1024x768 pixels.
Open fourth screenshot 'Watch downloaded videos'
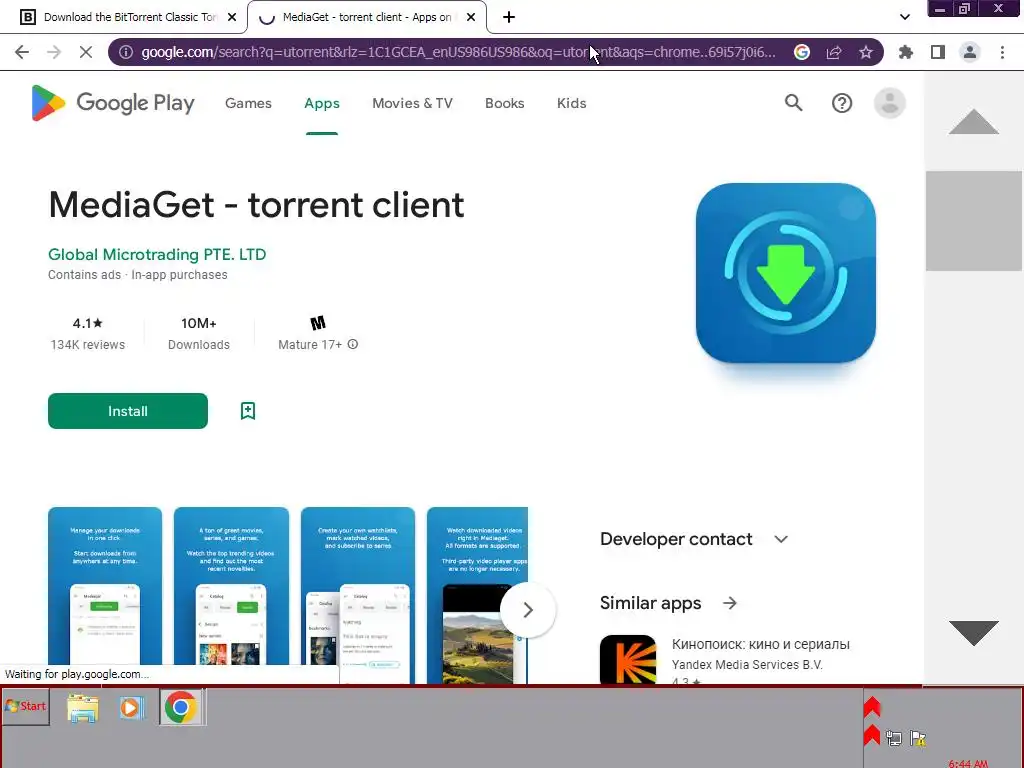click(x=477, y=595)
